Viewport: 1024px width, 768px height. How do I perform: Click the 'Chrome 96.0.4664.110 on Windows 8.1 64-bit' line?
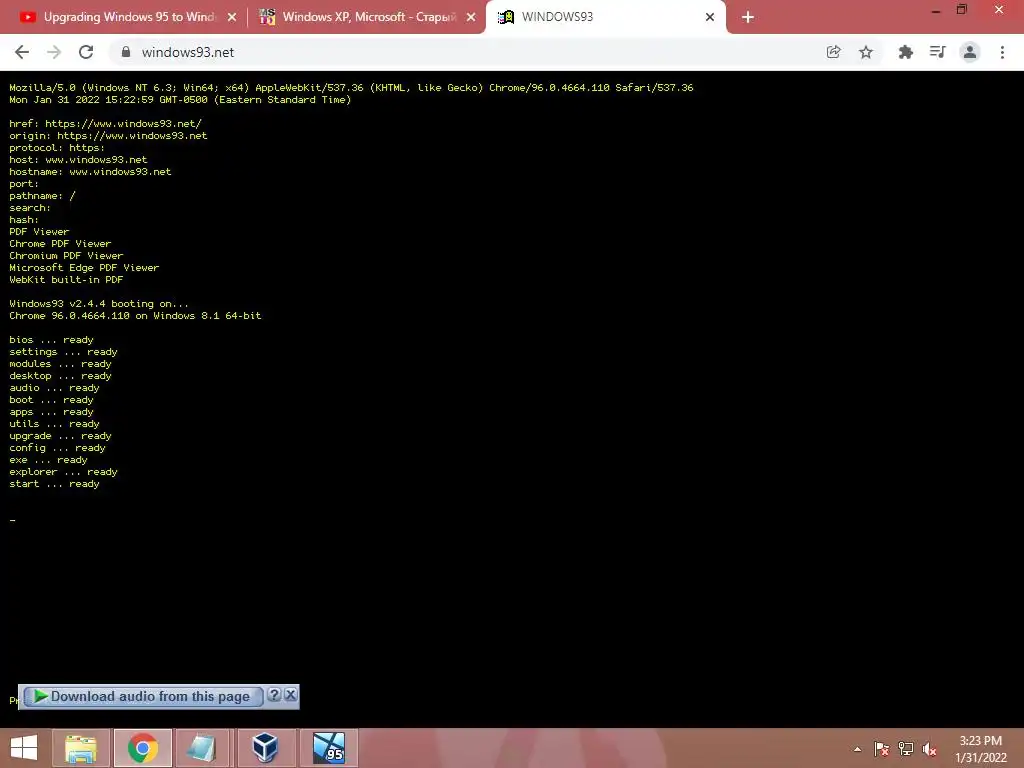coord(135,315)
